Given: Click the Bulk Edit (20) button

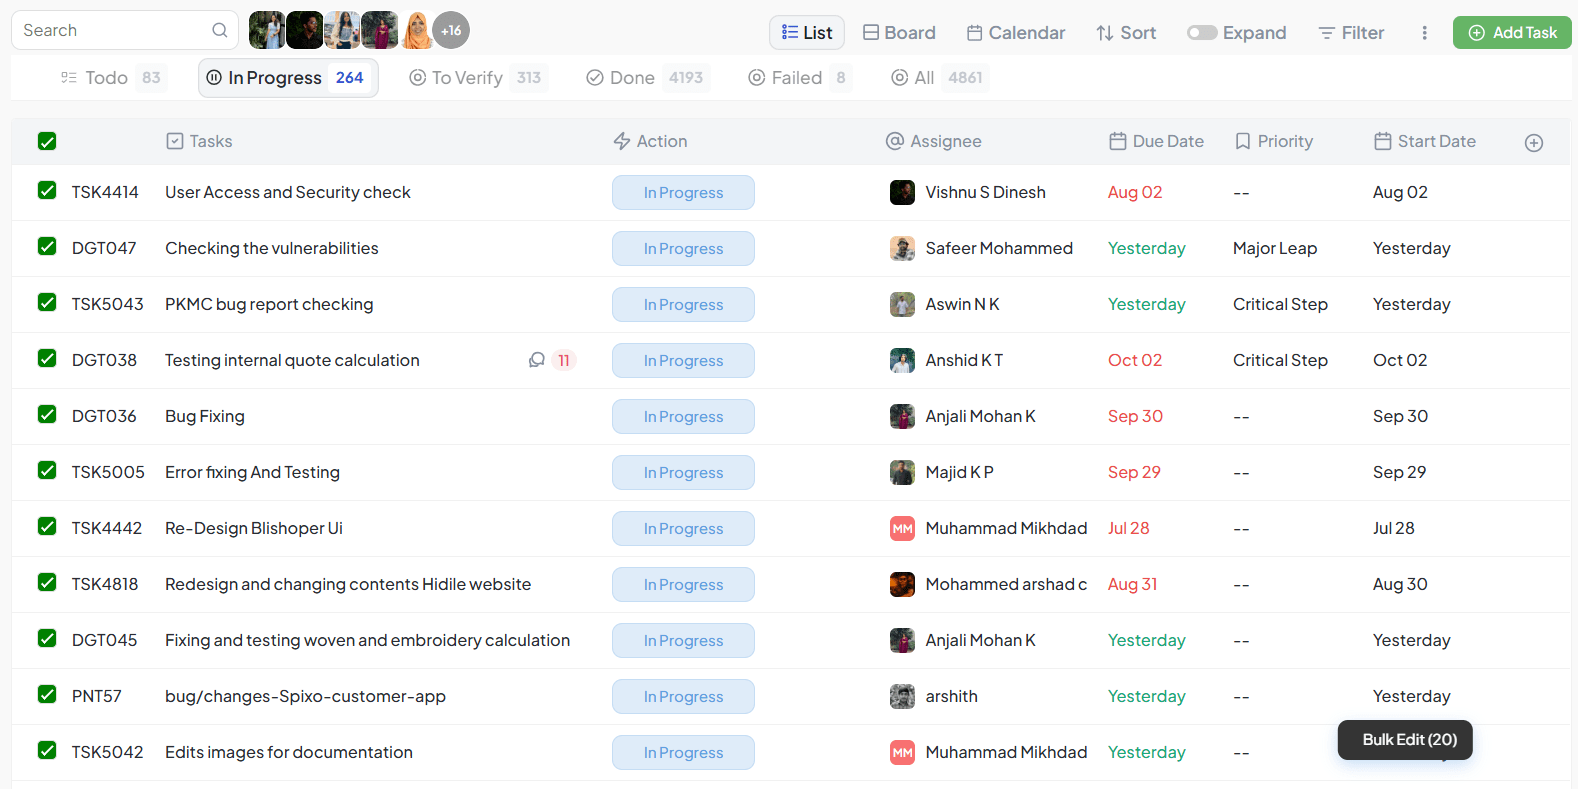Looking at the screenshot, I should point(1408,740).
